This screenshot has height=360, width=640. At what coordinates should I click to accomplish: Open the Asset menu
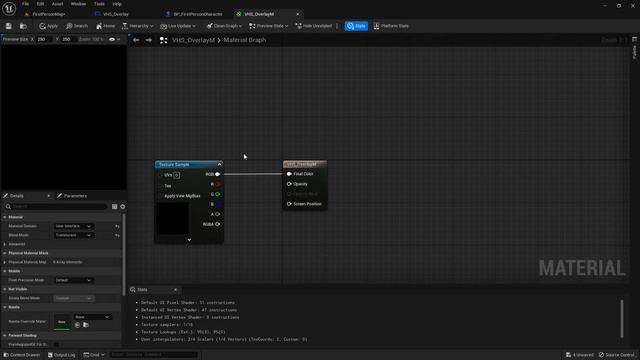(57, 4)
